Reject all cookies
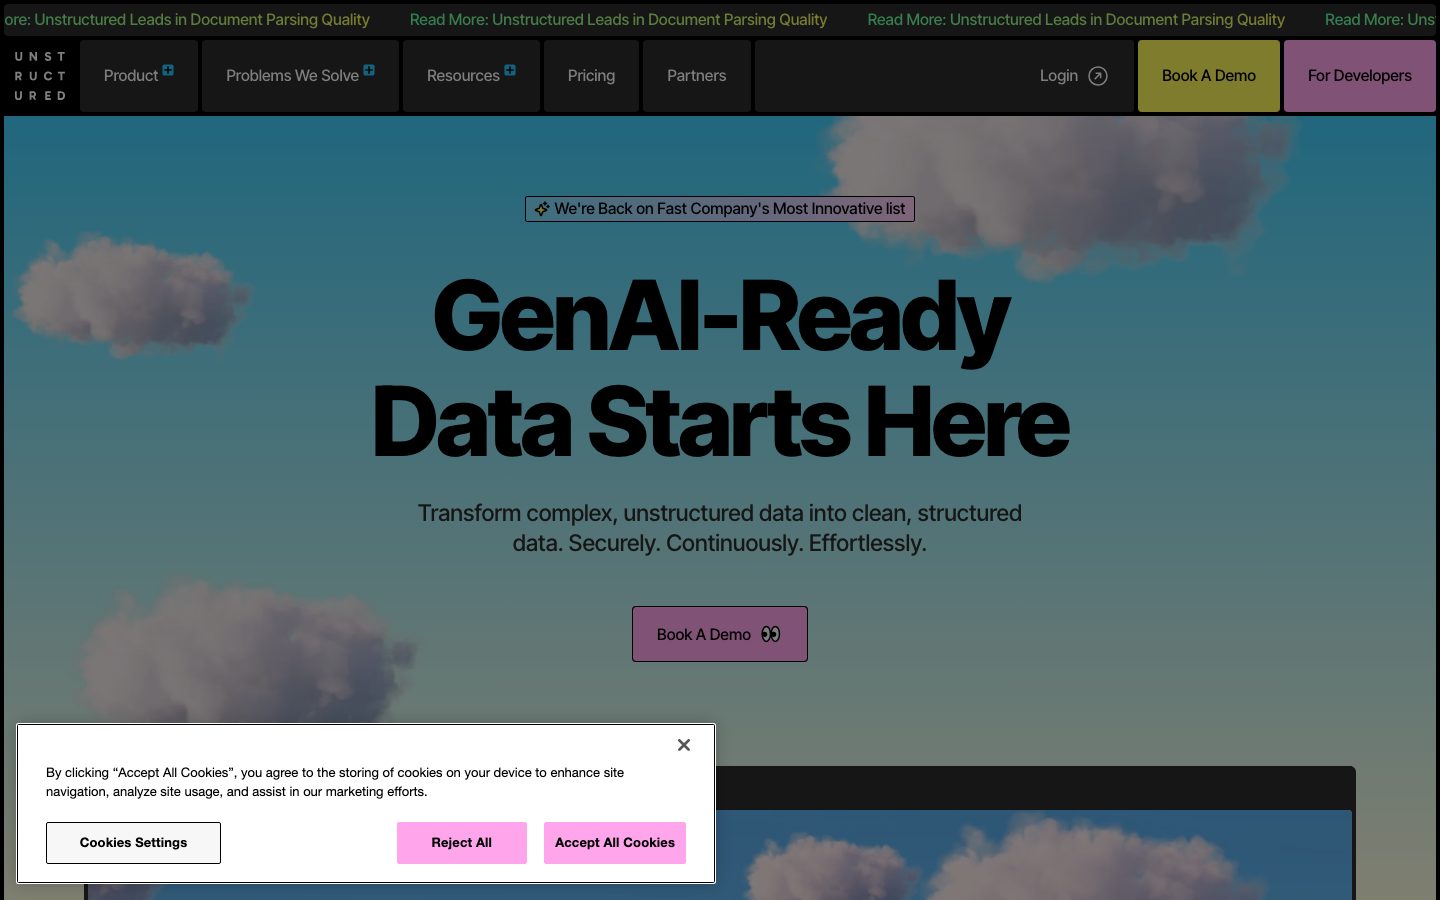This screenshot has width=1440, height=900. (461, 843)
